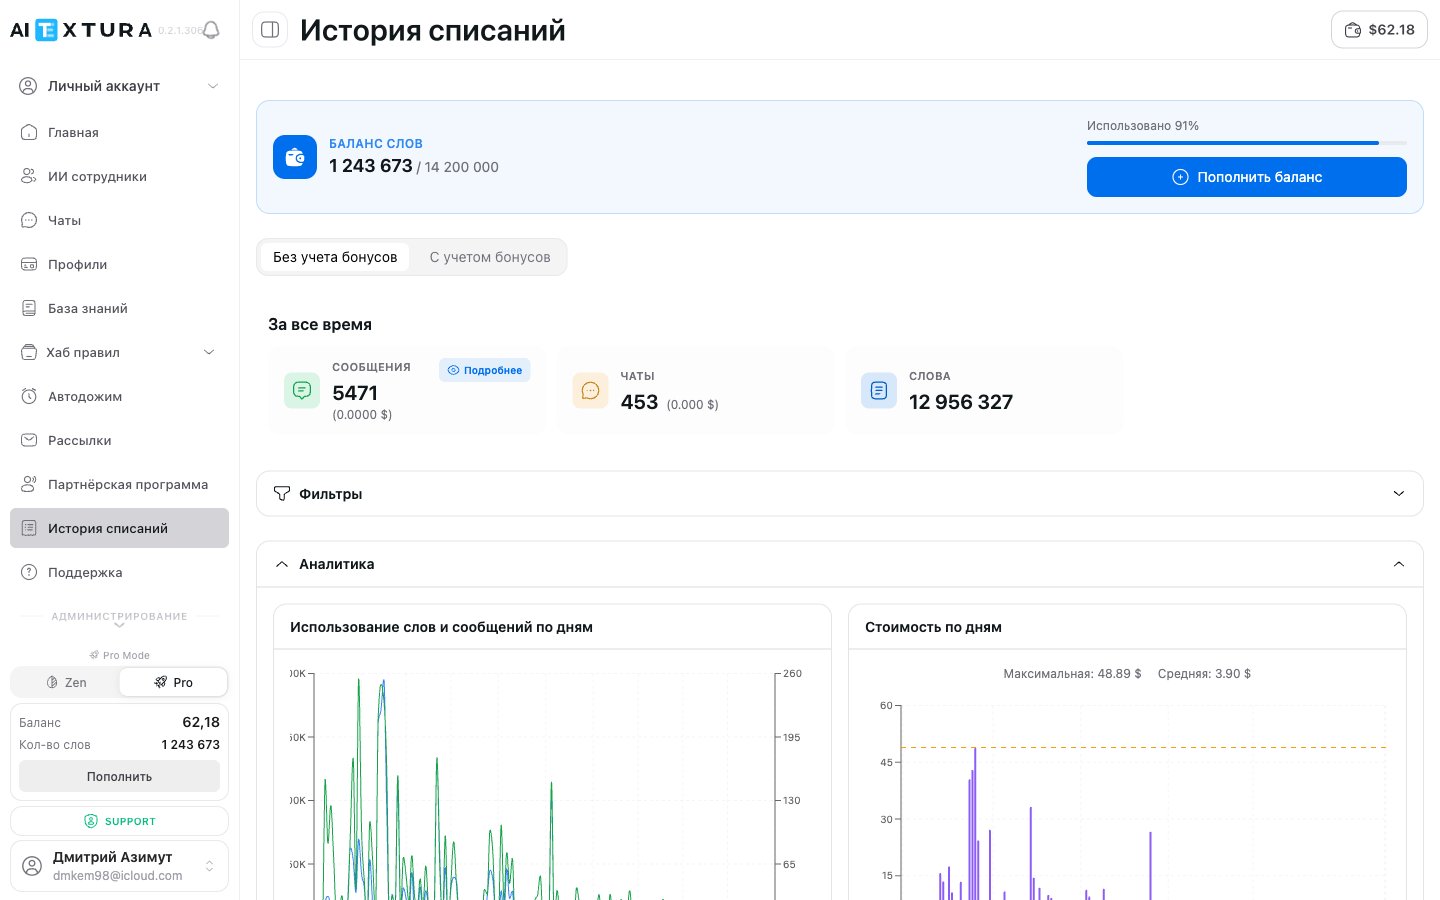Expand the Фильтры panel chevron

coord(1399,494)
